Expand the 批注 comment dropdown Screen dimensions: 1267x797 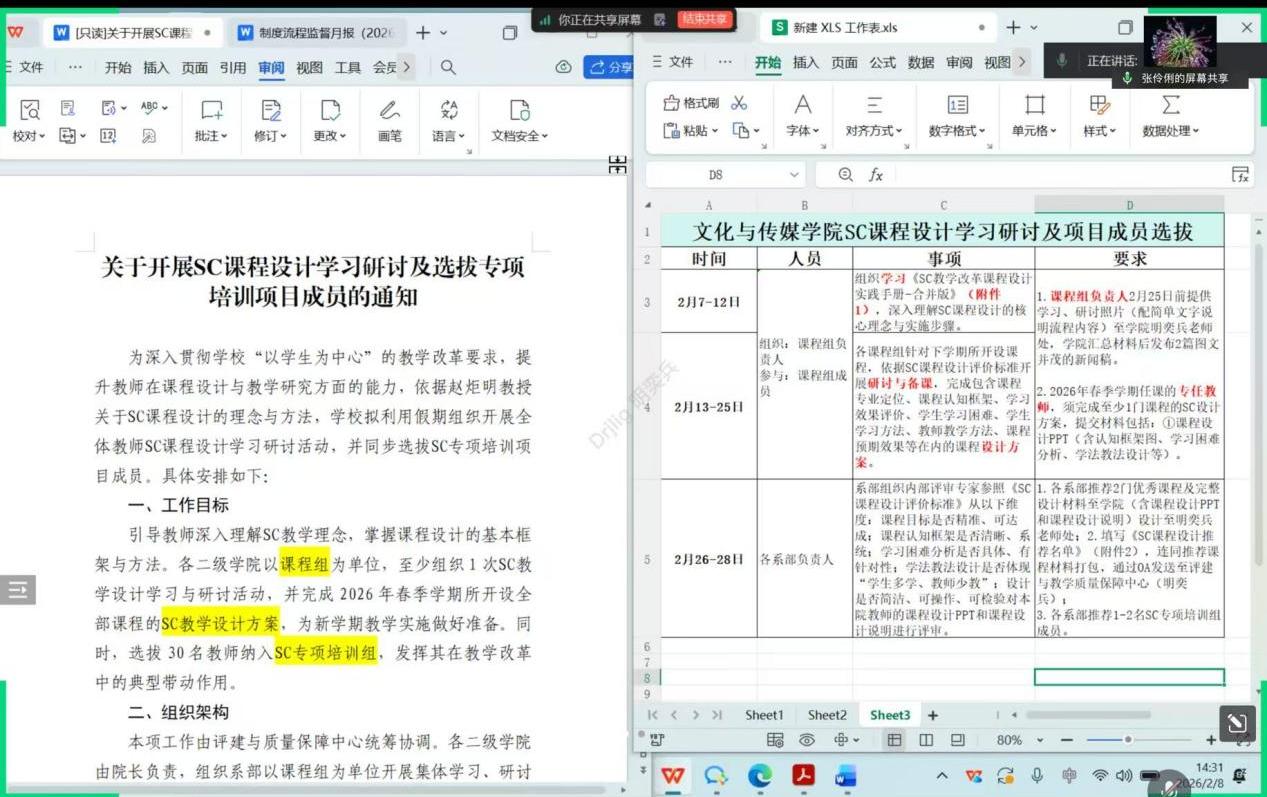coord(211,136)
